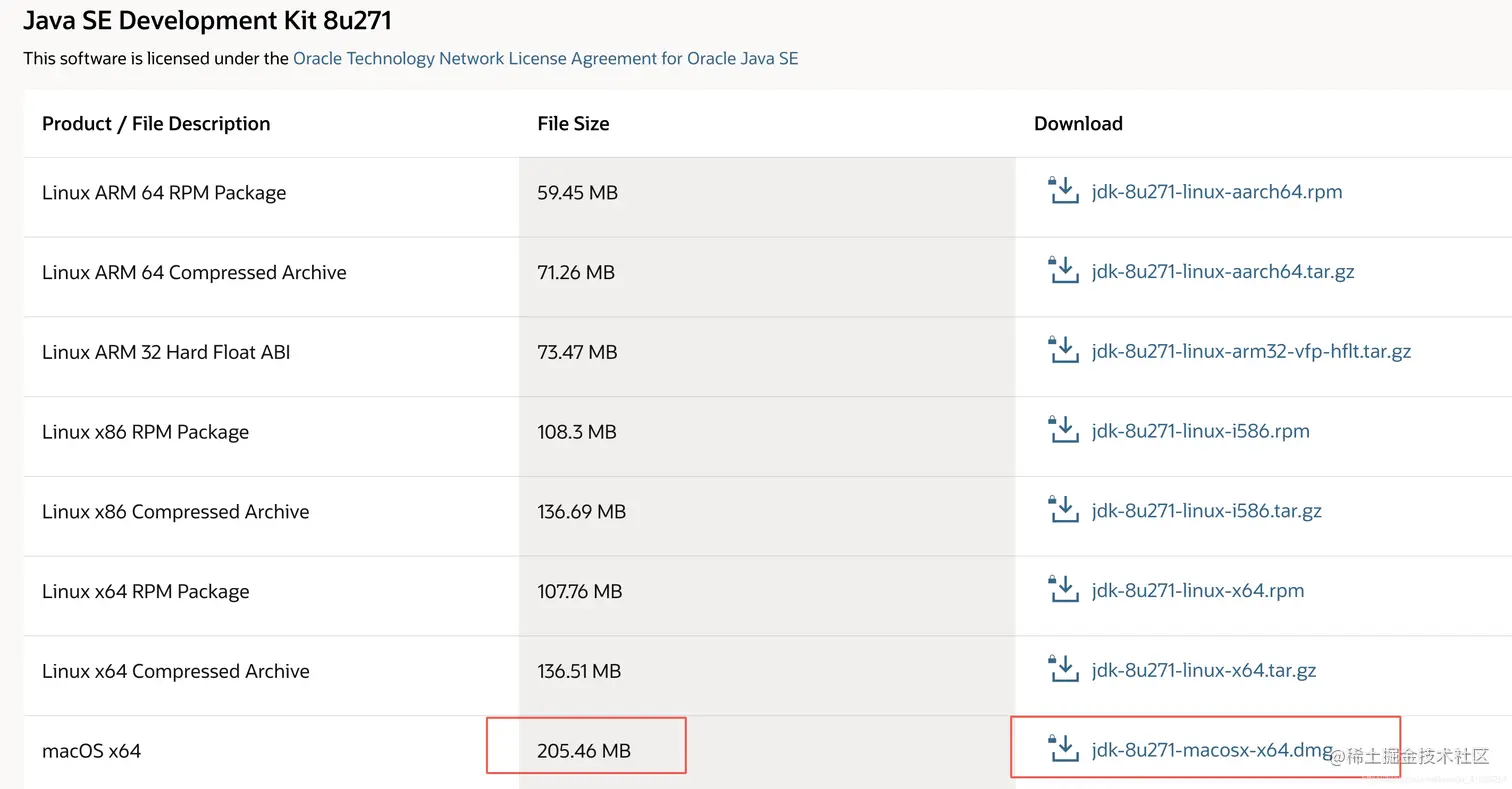The image size is (1512, 789).
Task: Download jdk-8u271-linux-aarch64.rpm file link
Action: coord(1217,192)
